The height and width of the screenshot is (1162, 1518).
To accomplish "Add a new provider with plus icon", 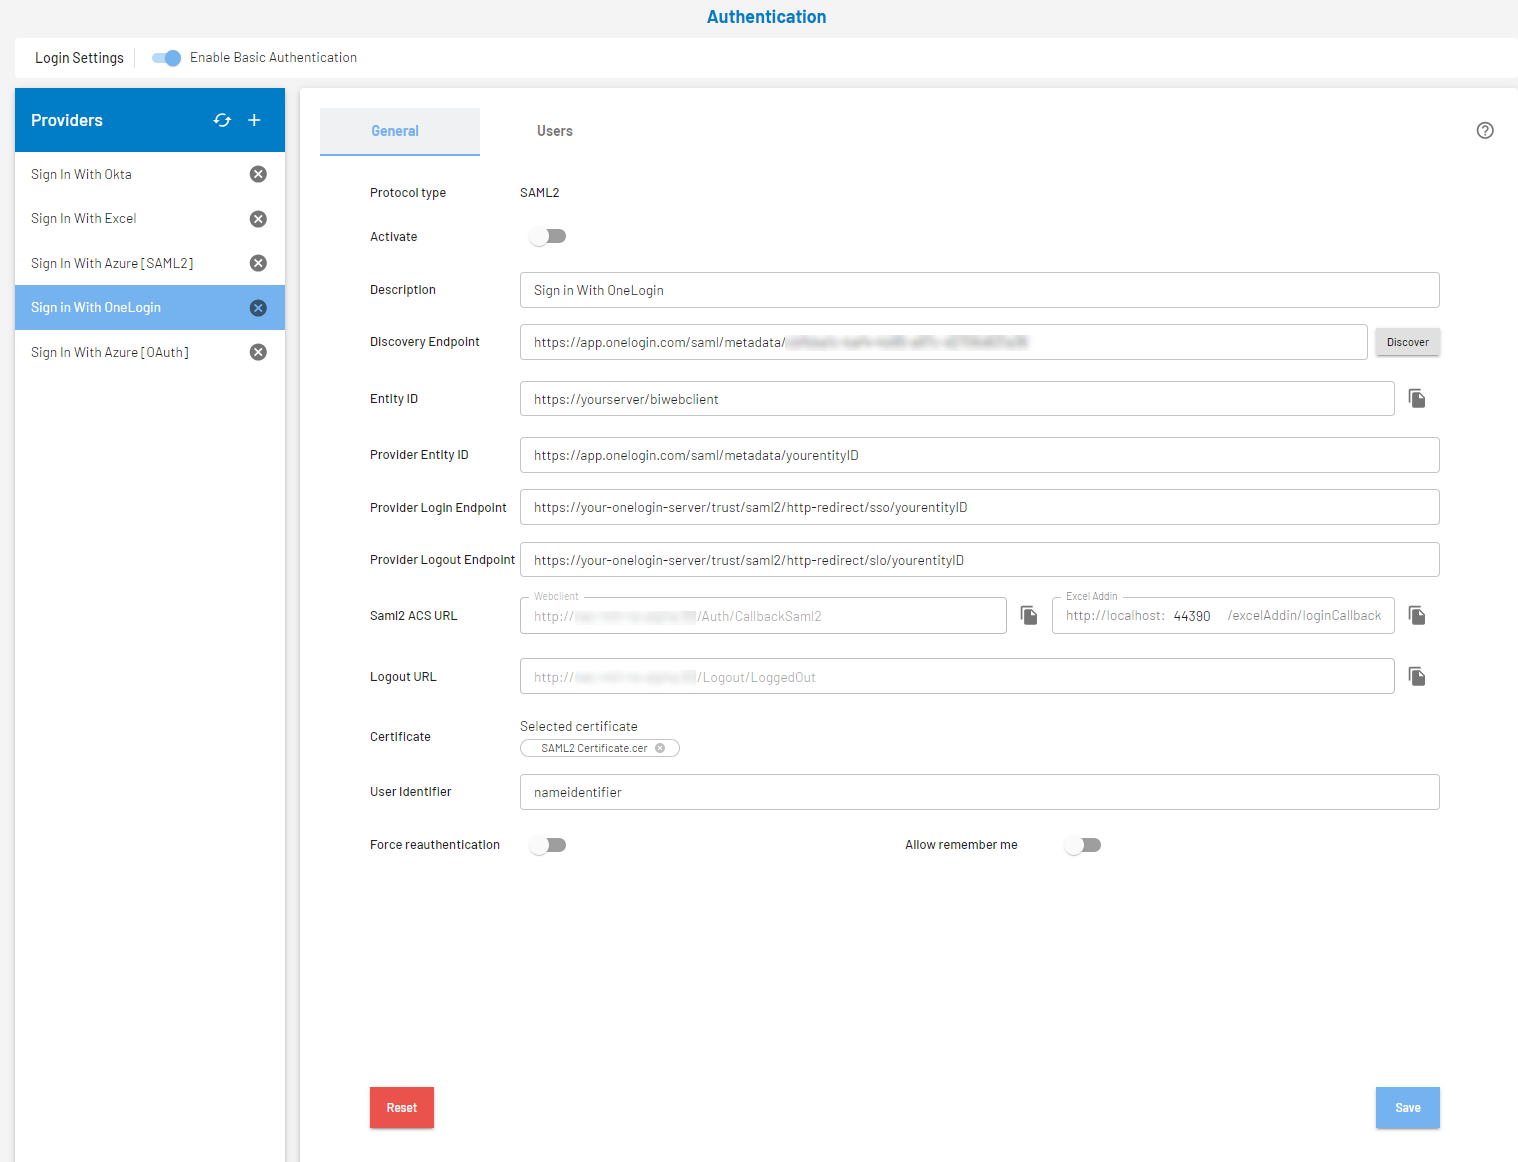I will pos(254,120).
